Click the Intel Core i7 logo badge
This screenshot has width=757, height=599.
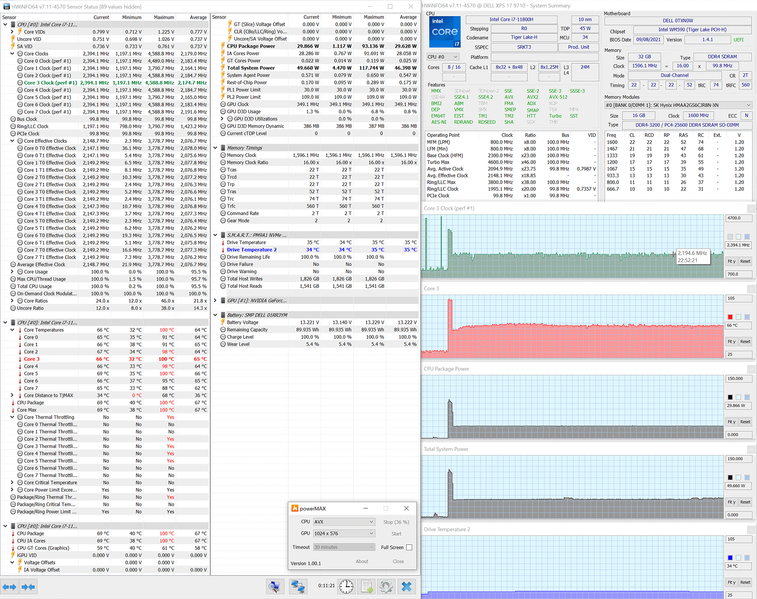tap(445, 32)
